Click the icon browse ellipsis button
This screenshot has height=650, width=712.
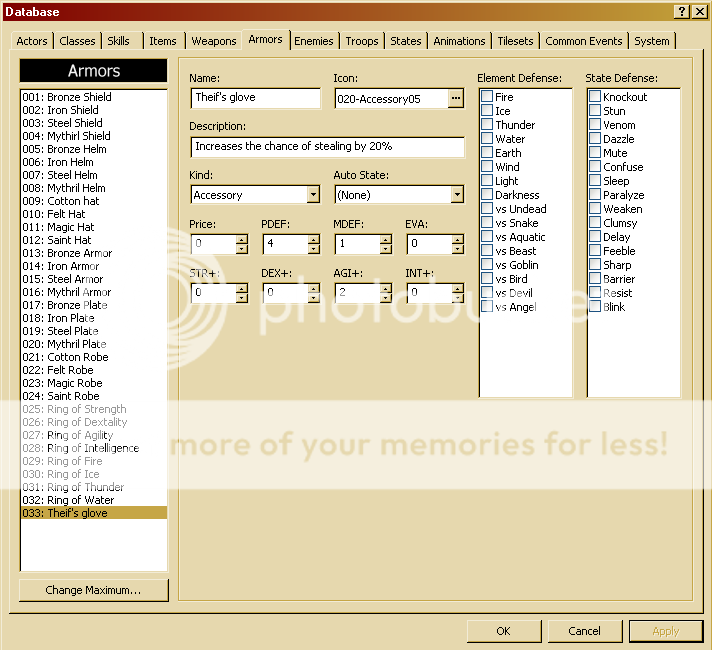pyautogui.click(x=456, y=98)
